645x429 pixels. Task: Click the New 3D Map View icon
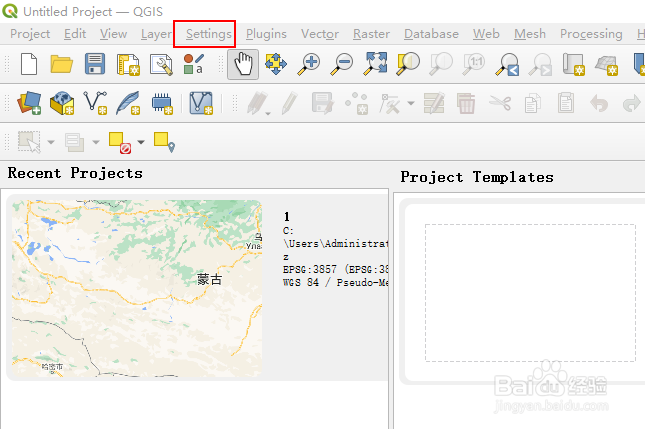point(606,65)
